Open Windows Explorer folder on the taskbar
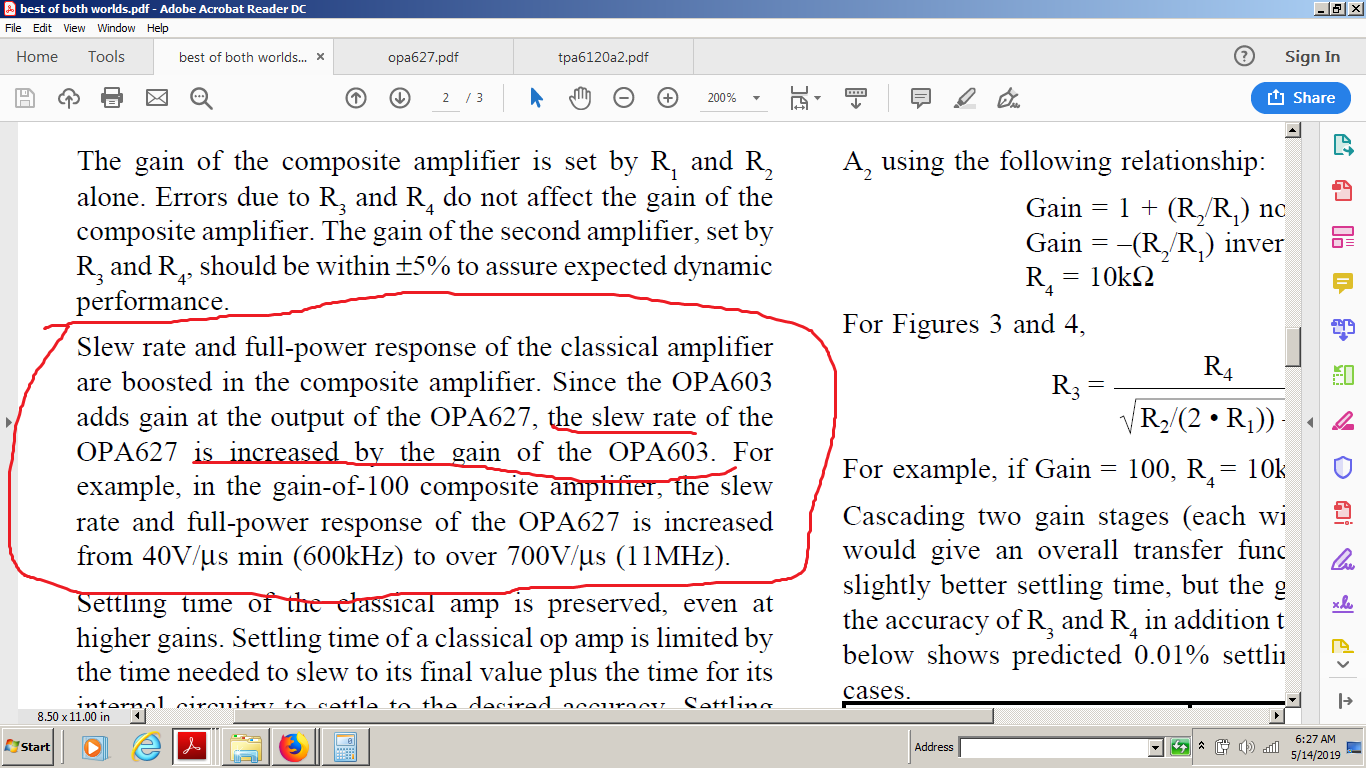1366x768 pixels. pyautogui.click(x=246, y=747)
